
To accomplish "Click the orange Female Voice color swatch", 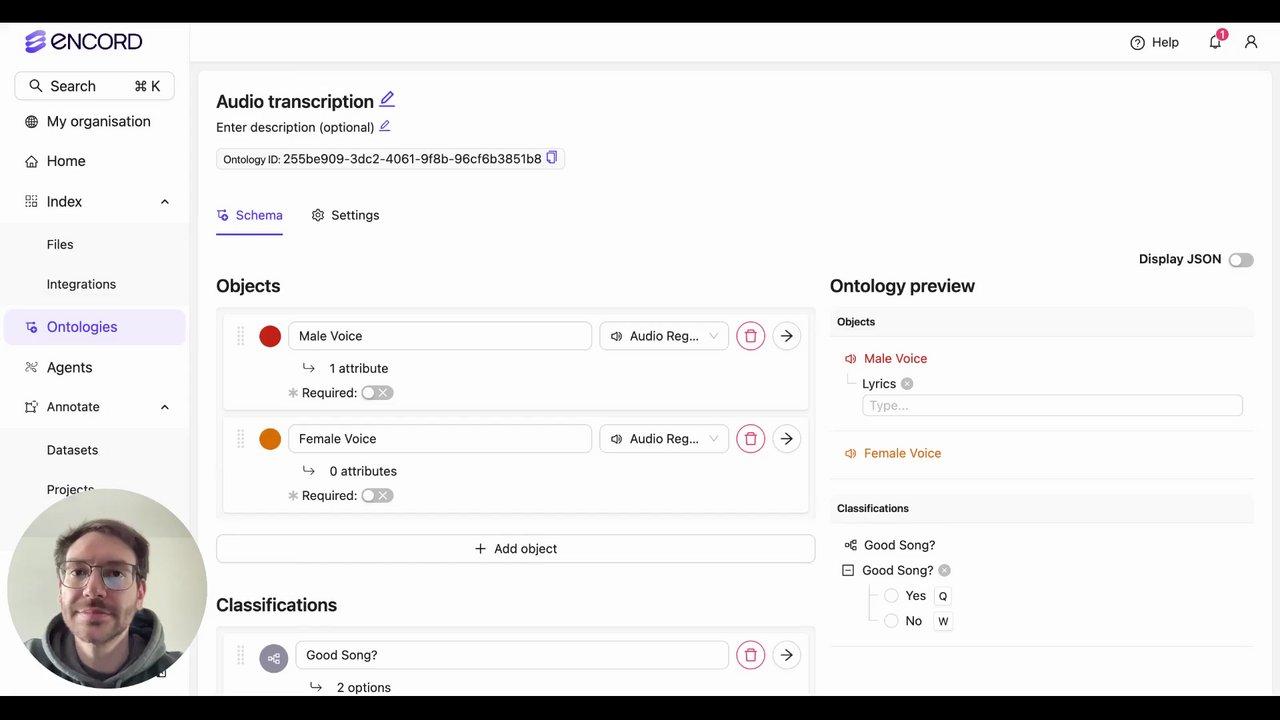I will click(270, 439).
